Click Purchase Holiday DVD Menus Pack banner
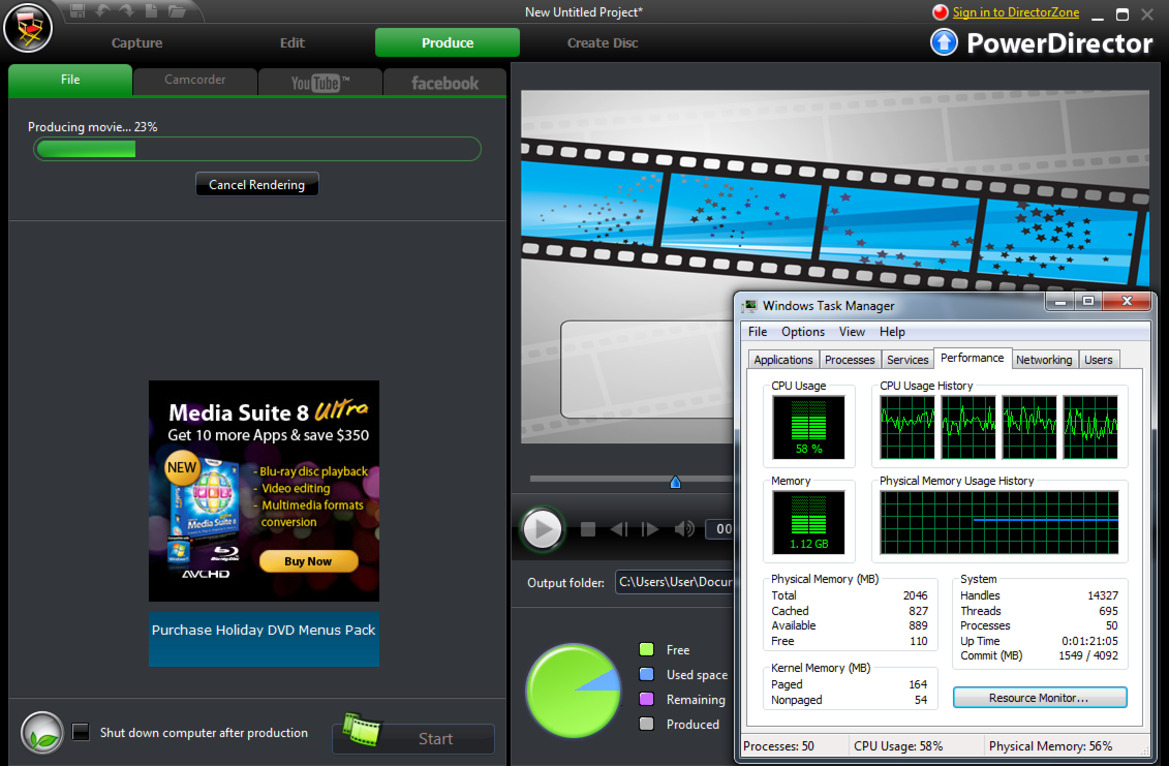 [264, 638]
